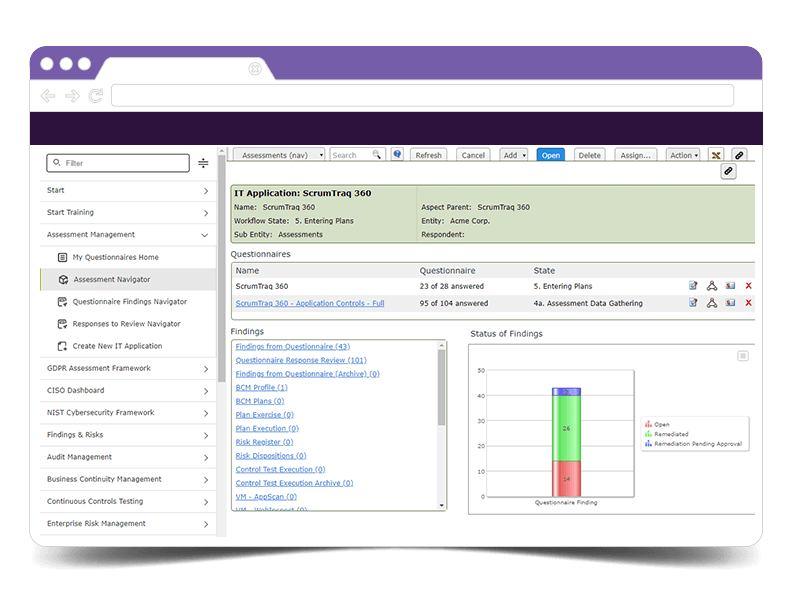Expand the Action dropdown button
800x600 pixels.
[683, 155]
